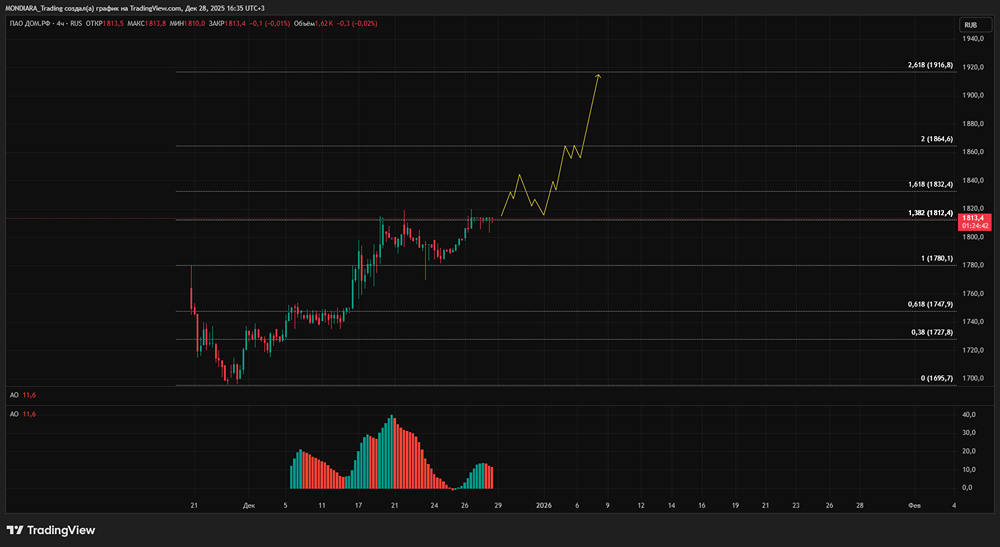1000x547 pixels.
Task: Click 1740,0 on the price axis
Action: pos(973,322)
